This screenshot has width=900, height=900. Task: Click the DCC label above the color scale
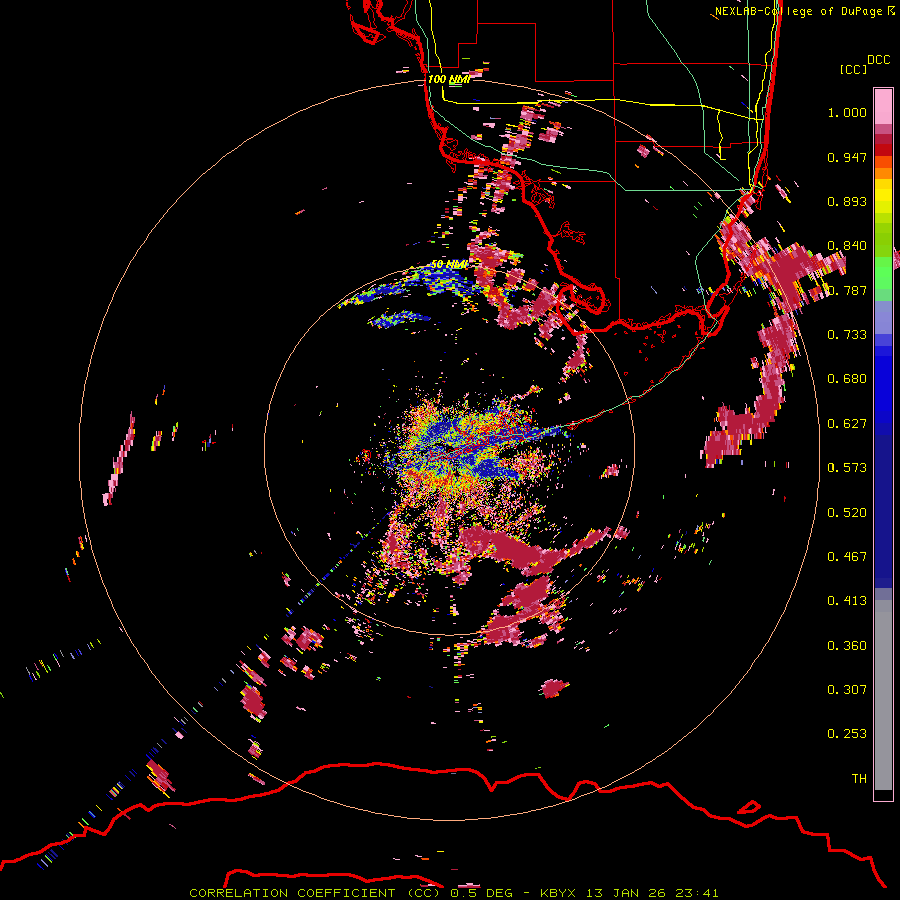(879, 60)
